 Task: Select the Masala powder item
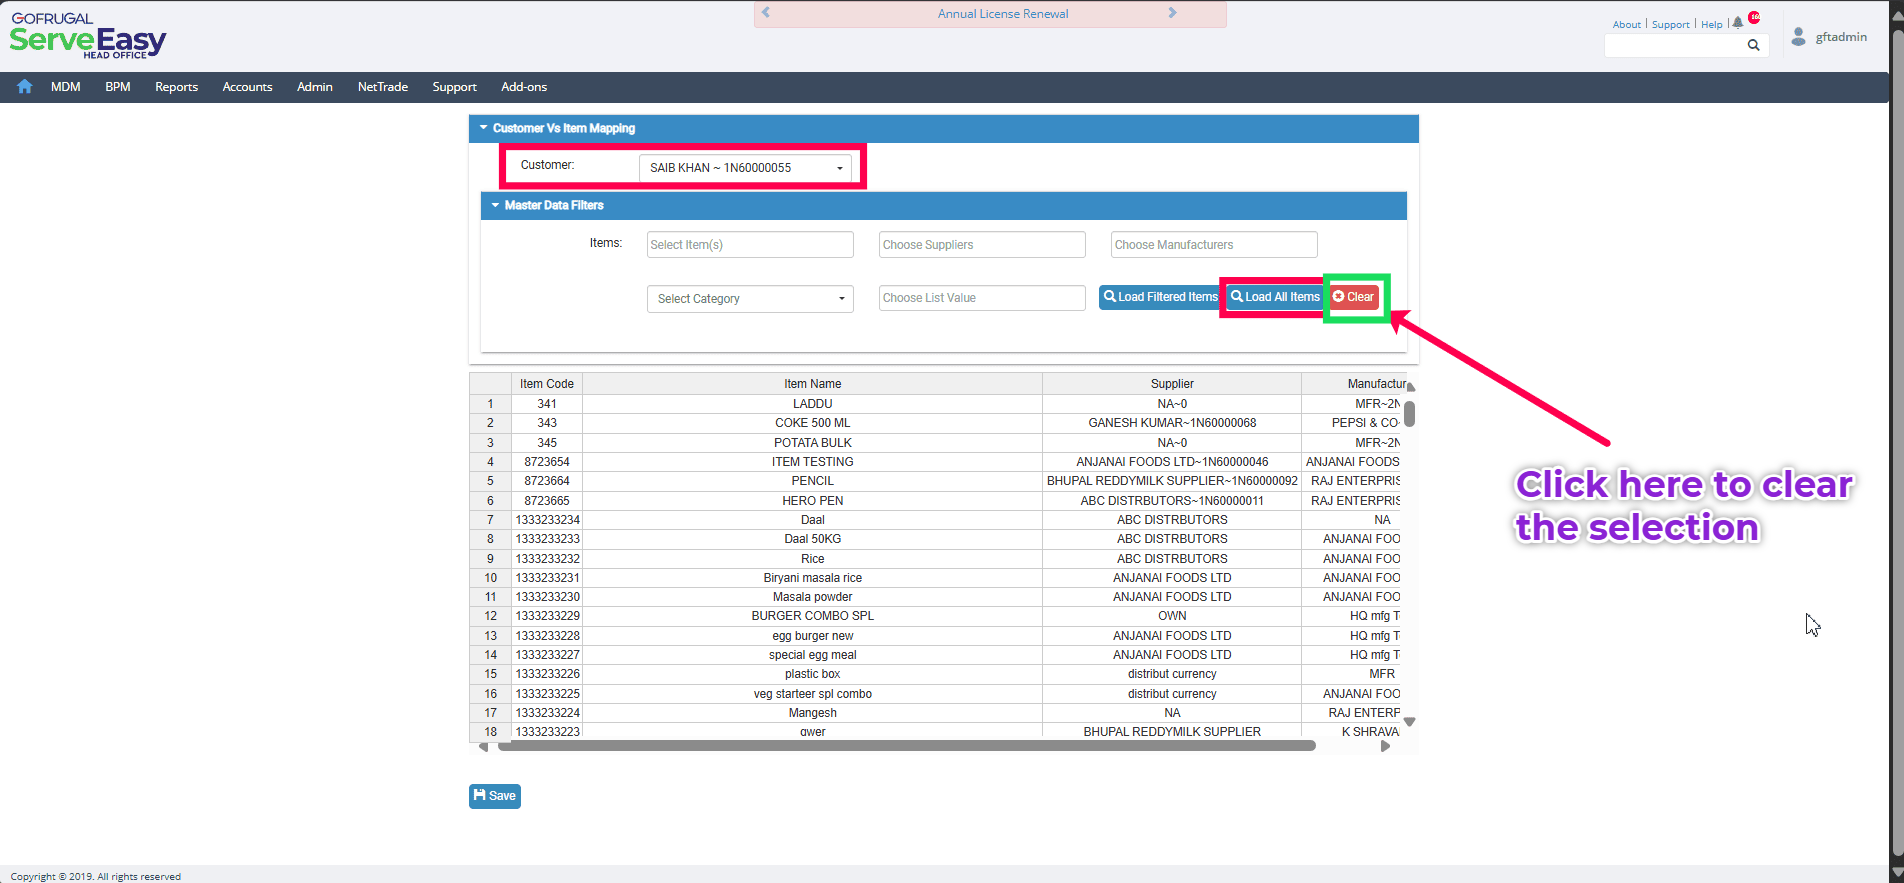pos(812,597)
